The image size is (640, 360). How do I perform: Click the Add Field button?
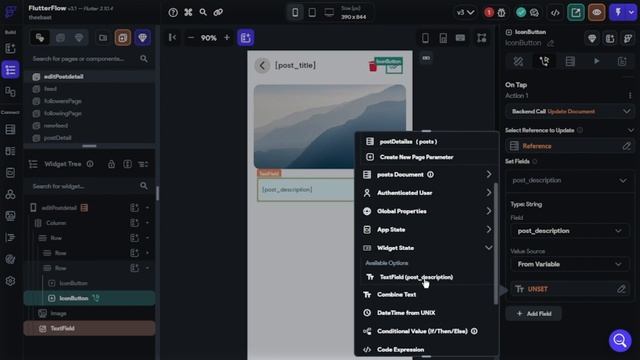(534, 313)
